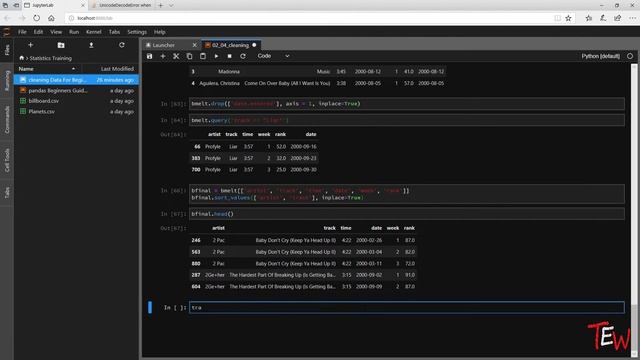Open billboard.csv in file browser

coord(76,101)
